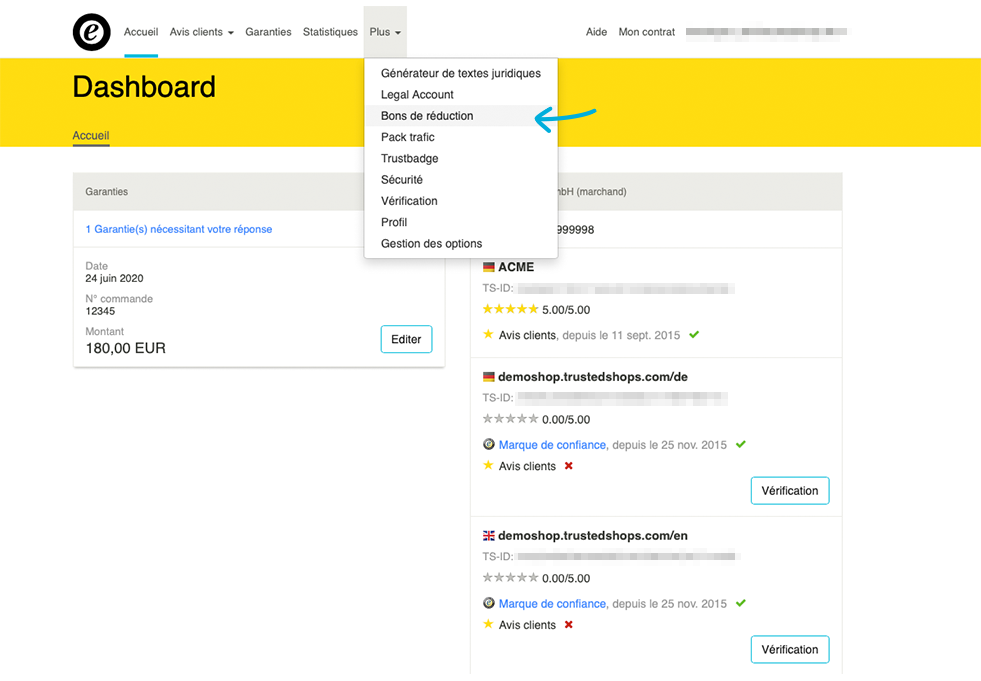The height and width of the screenshot is (681, 981).
Task: Open '1 Garantie(s) nécessitant votre réponse' link
Action: click(x=179, y=229)
